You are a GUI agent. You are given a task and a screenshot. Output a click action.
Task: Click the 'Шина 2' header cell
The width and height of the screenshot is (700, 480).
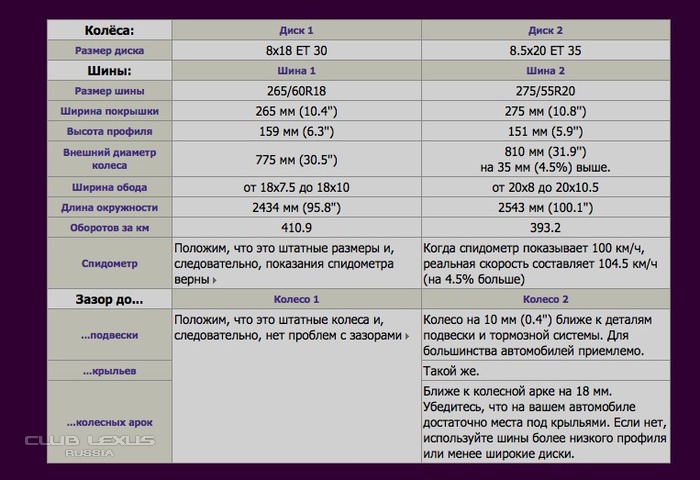pos(545,71)
